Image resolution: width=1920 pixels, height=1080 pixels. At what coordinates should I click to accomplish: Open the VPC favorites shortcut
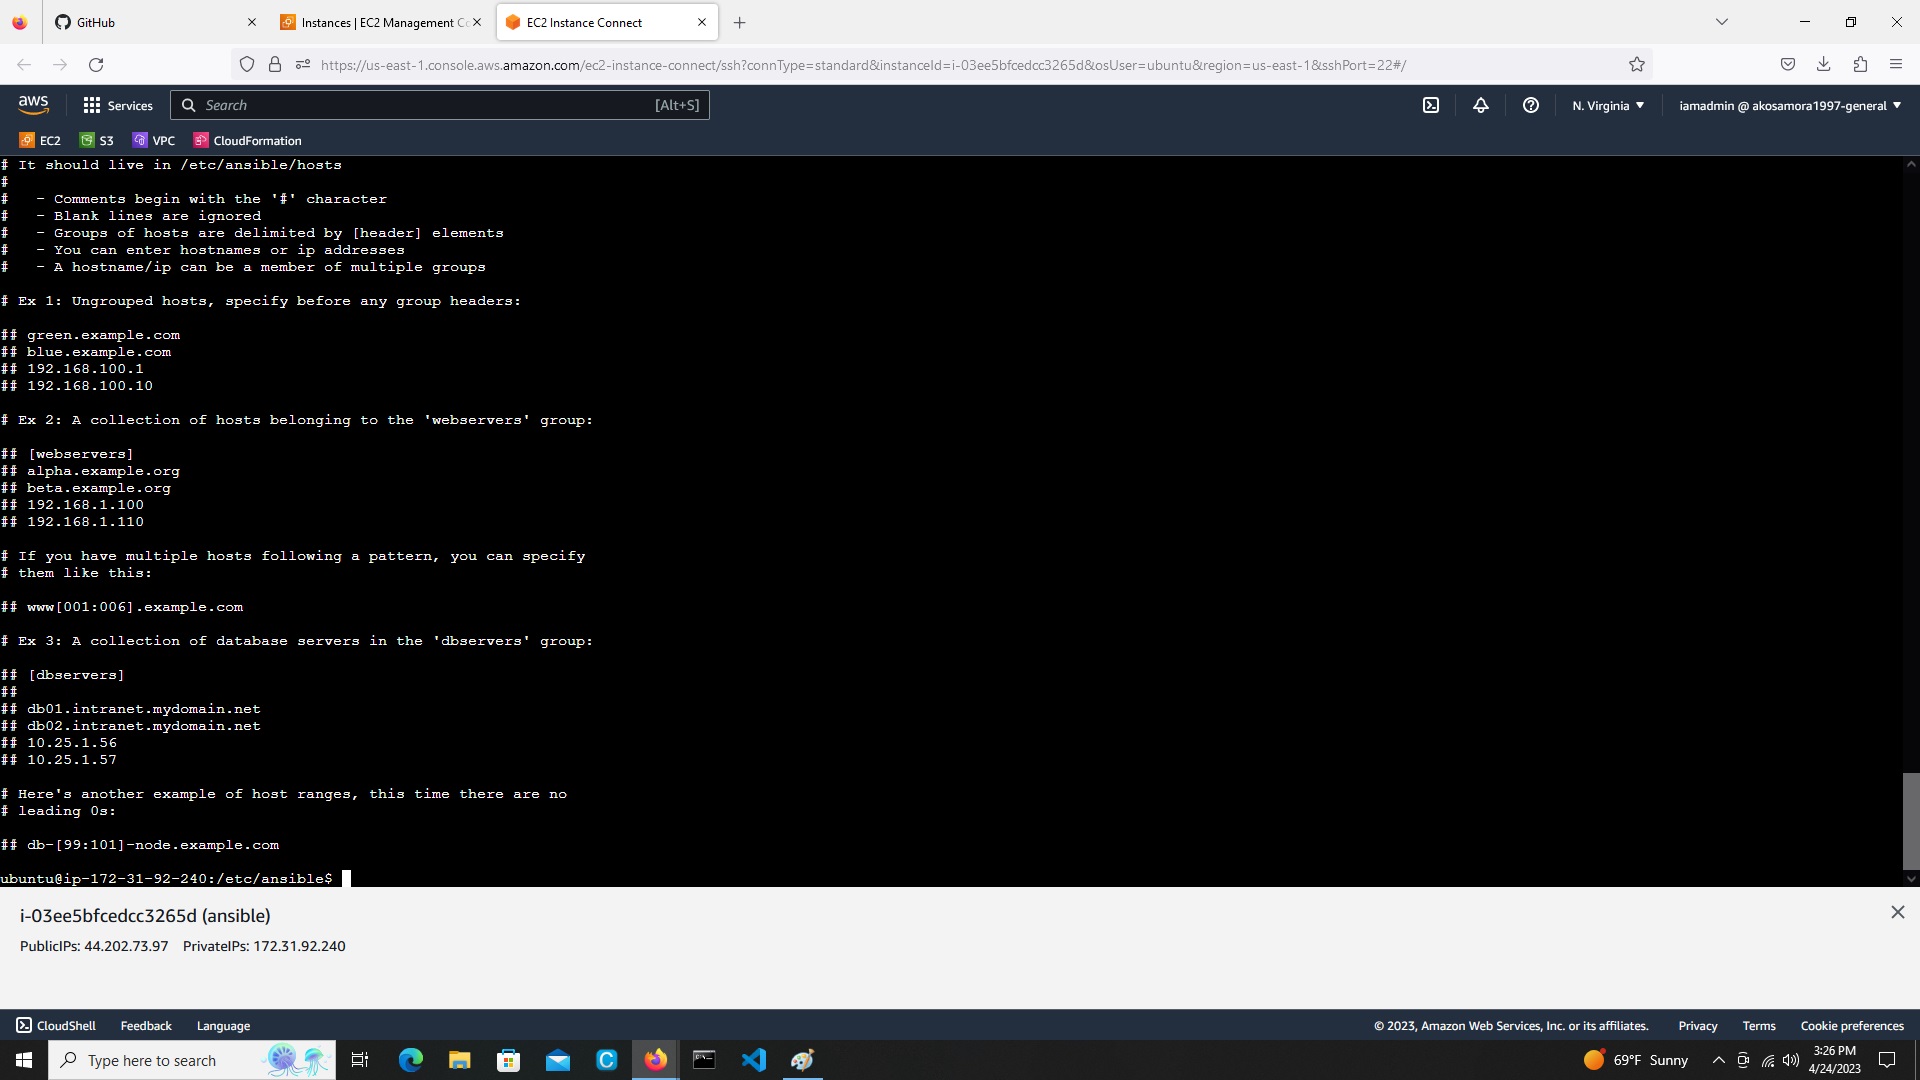154,140
